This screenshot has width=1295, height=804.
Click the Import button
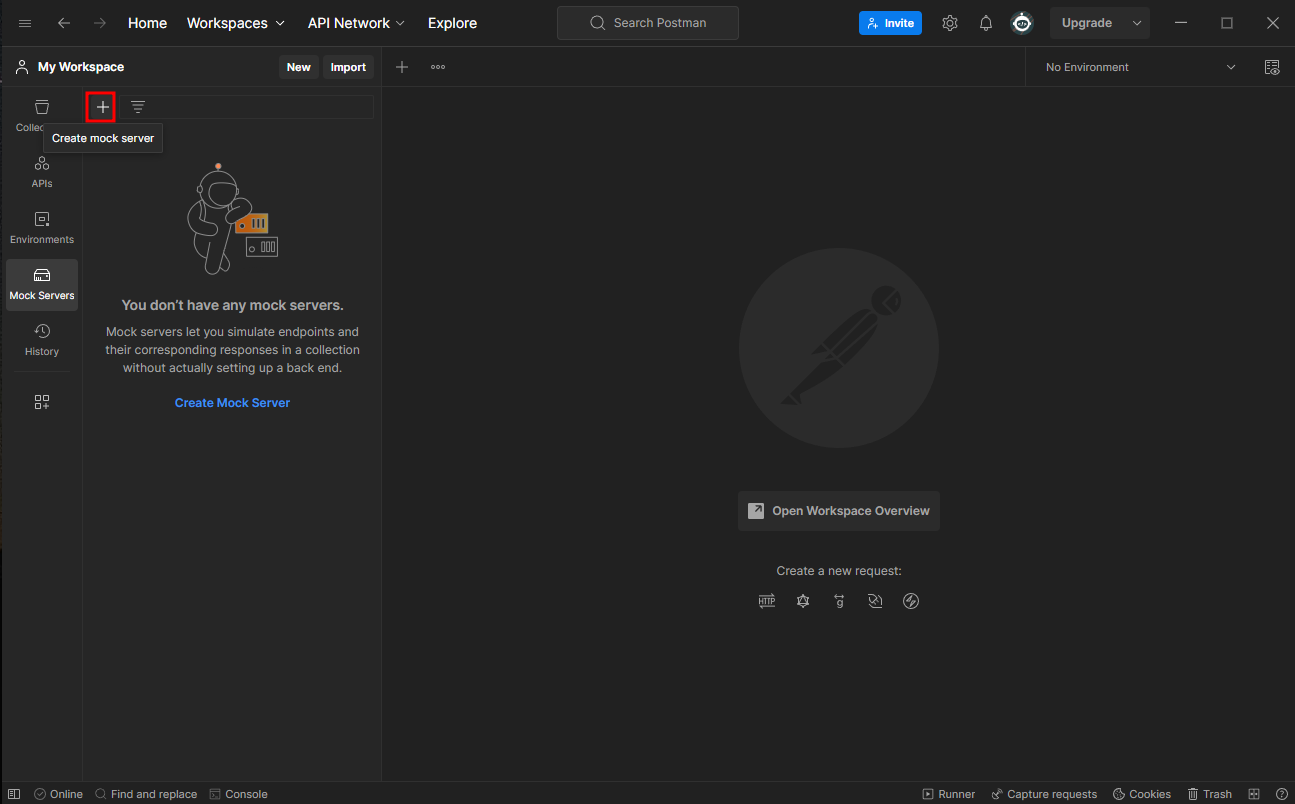click(x=348, y=67)
